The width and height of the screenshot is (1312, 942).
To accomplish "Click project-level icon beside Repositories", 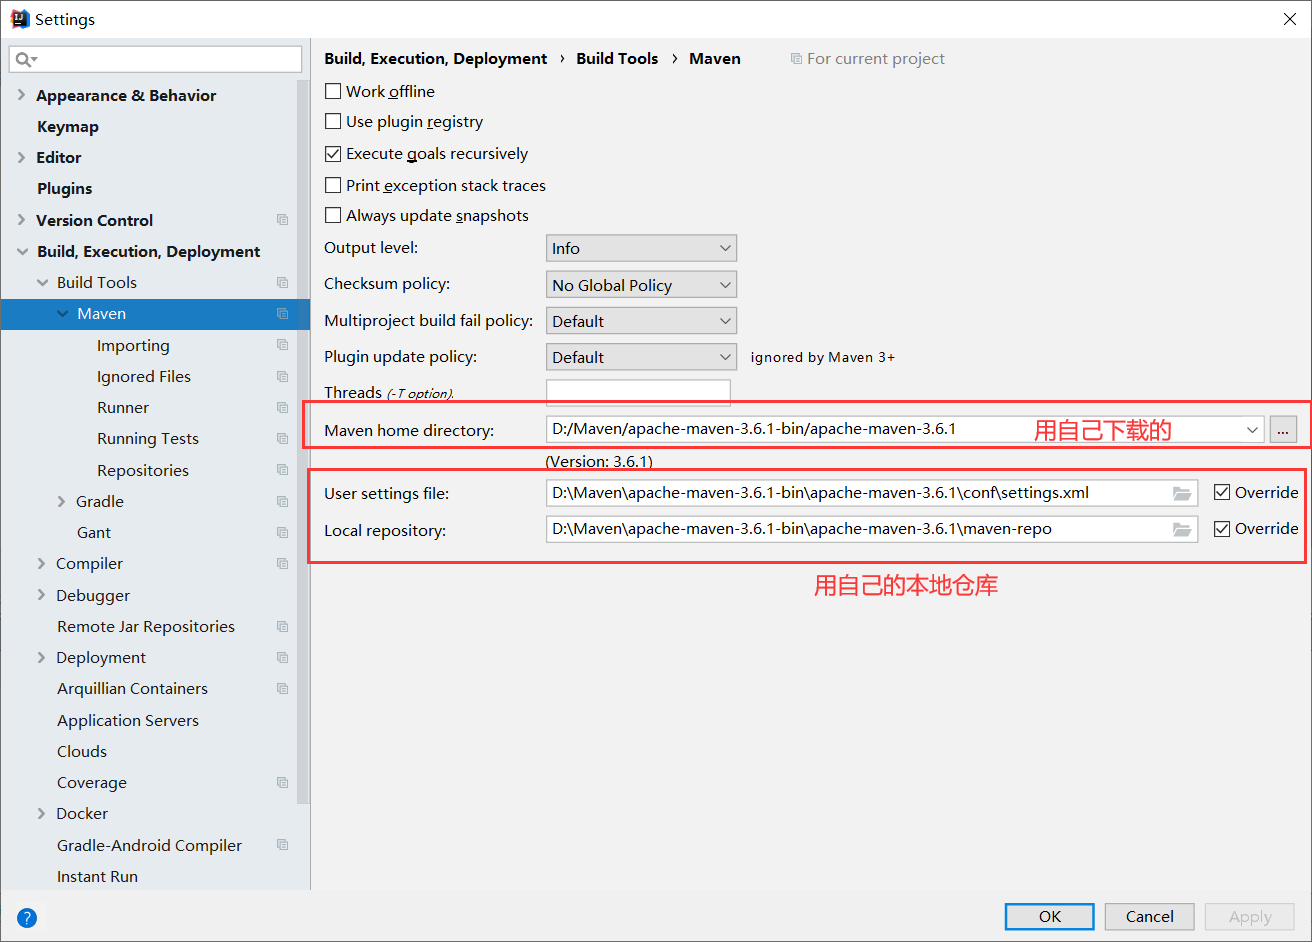I will point(283,470).
